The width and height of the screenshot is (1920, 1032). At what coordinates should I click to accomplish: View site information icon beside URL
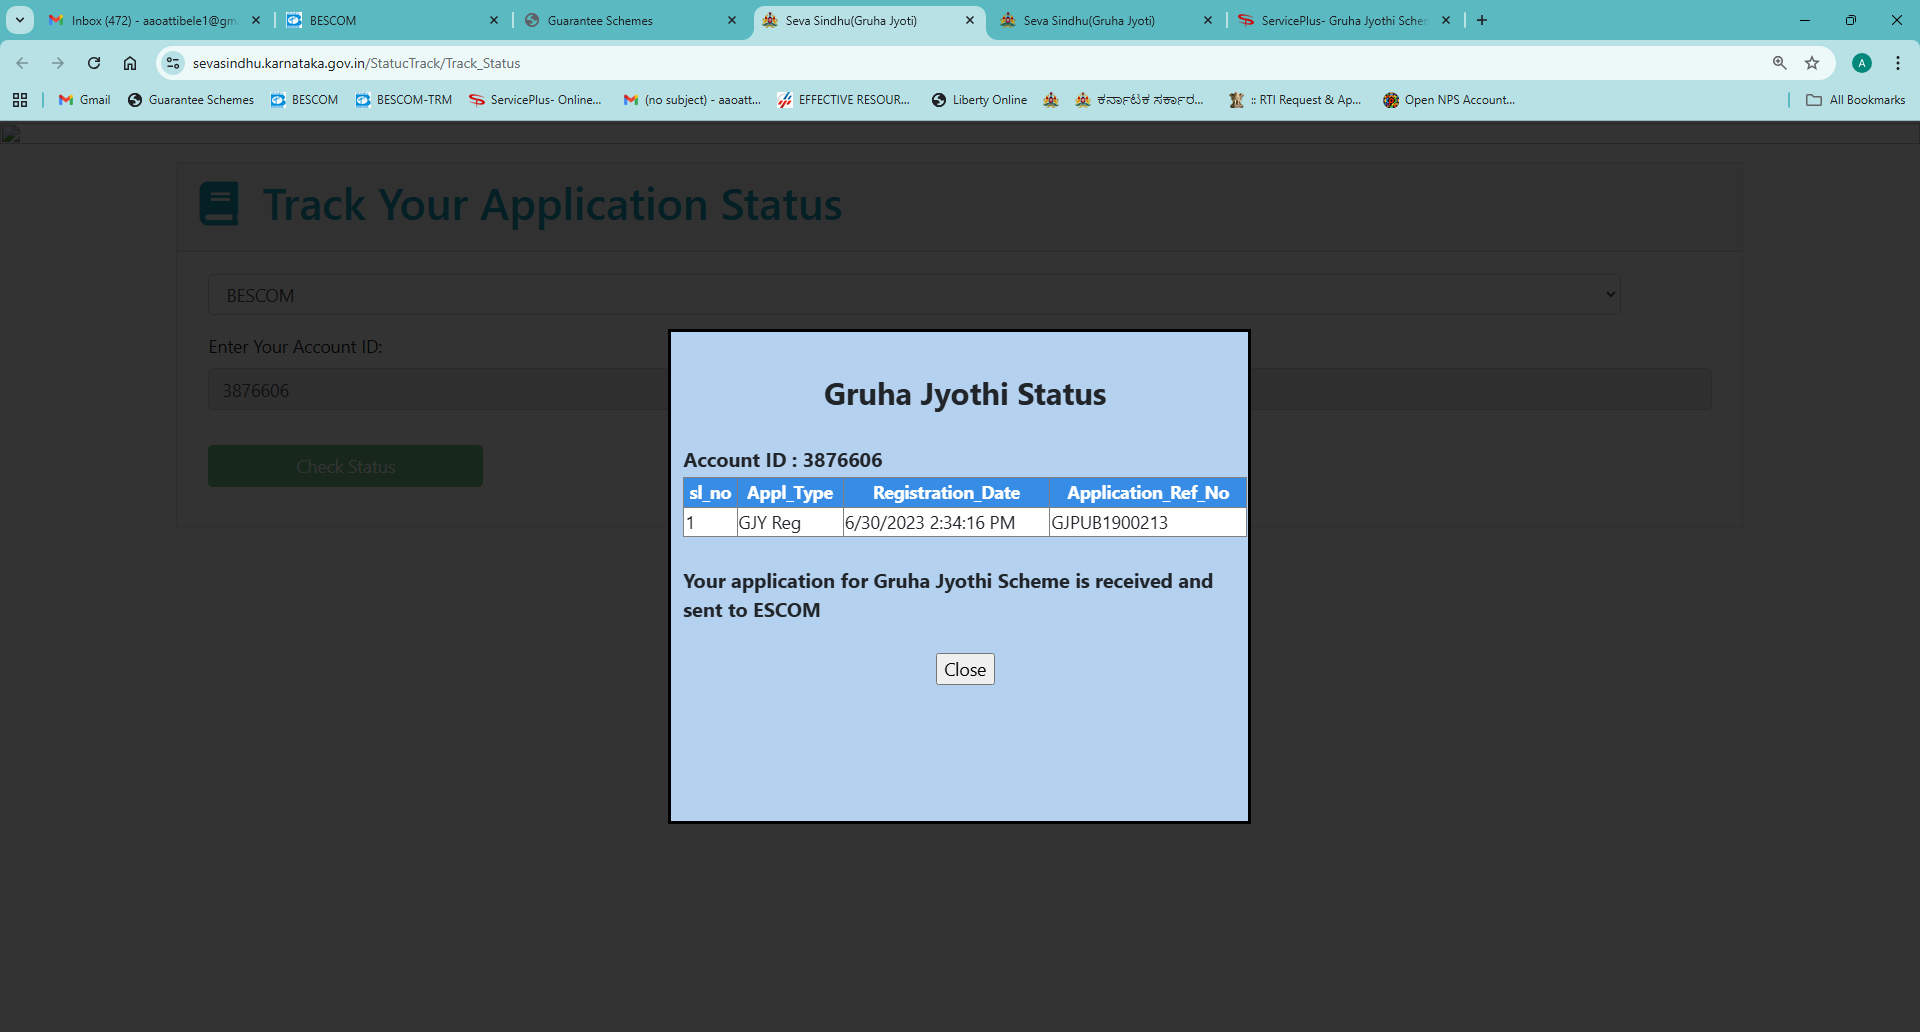point(173,63)
